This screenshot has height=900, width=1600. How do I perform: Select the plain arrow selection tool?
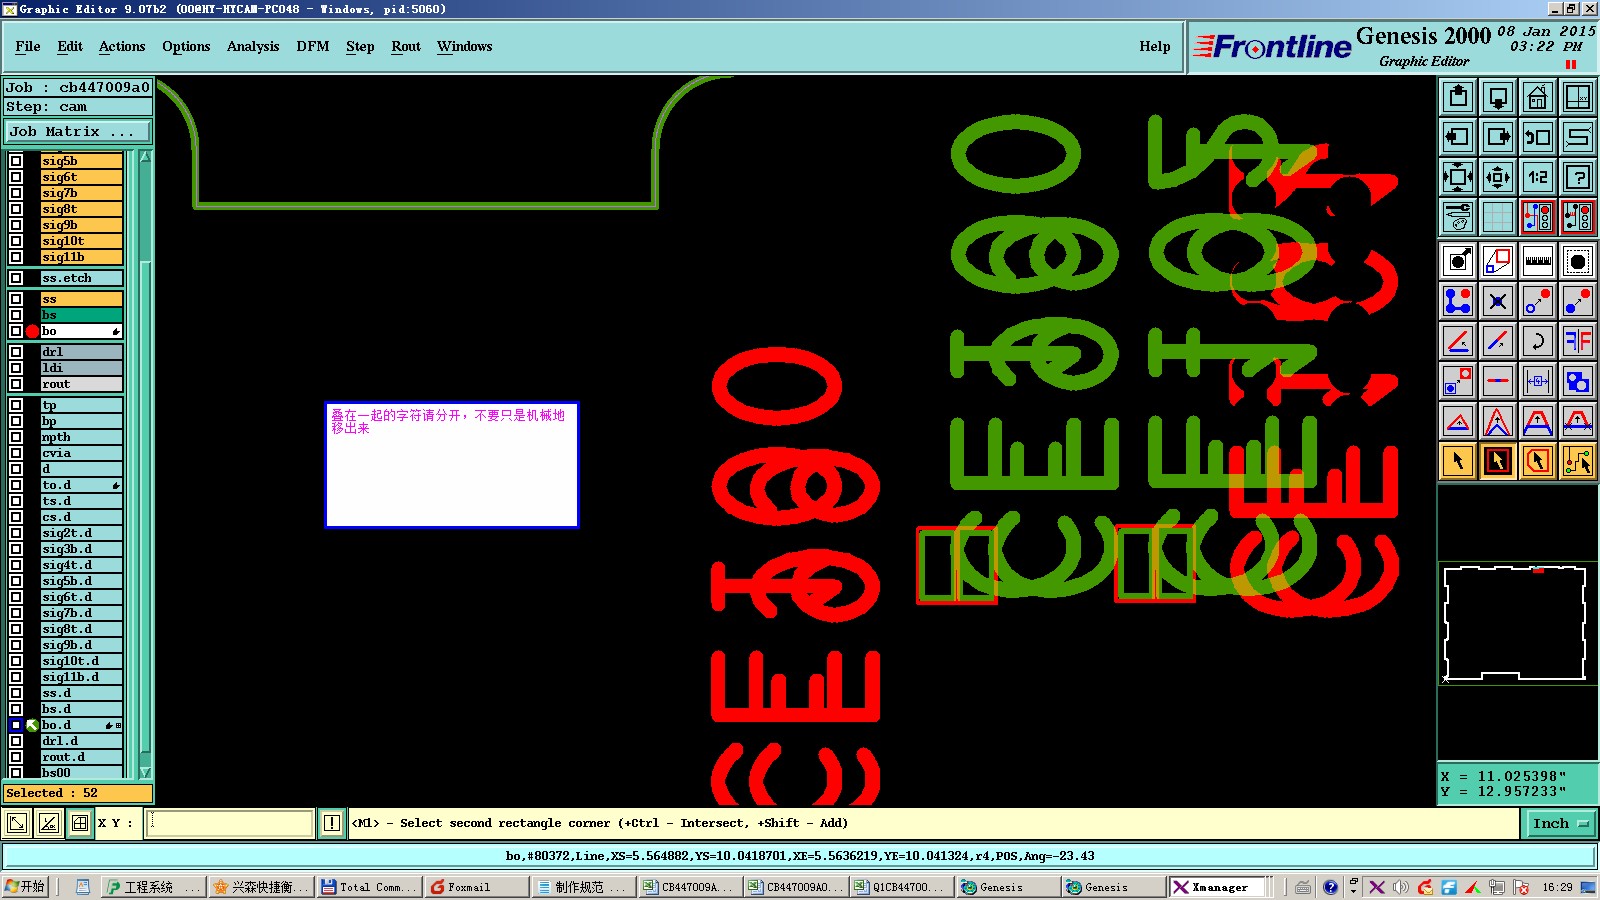(x=1458, y=461)
